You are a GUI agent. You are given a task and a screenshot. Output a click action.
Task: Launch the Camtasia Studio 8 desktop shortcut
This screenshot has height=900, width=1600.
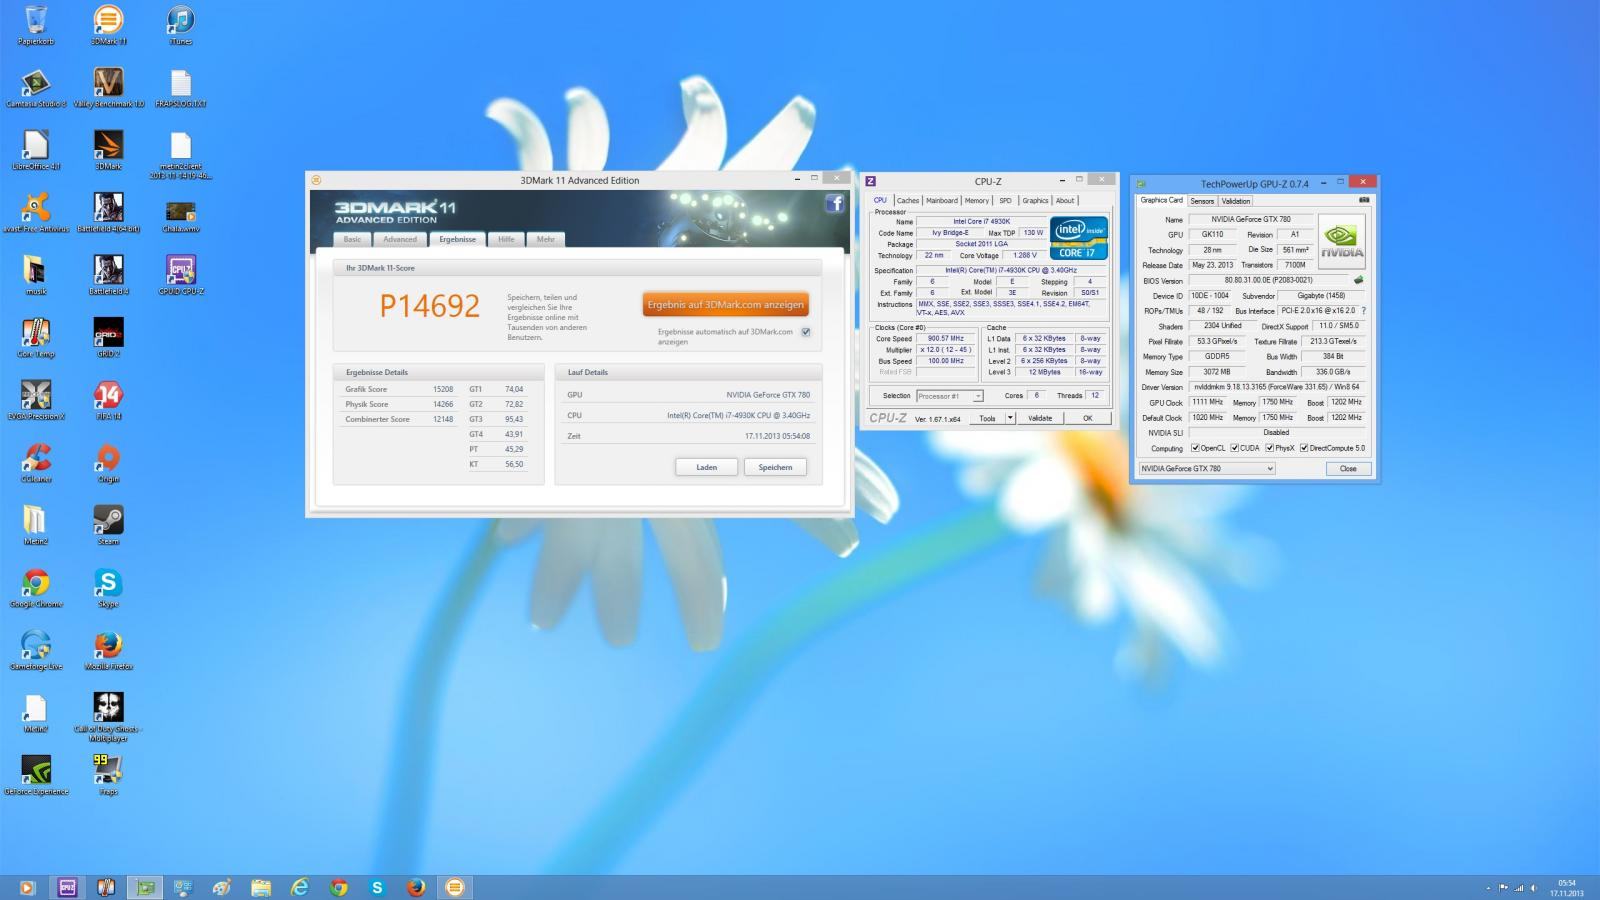(x=36, y=88)
